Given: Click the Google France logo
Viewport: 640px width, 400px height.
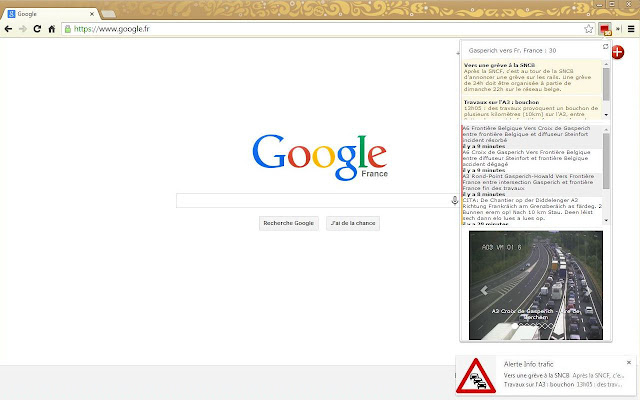Looking at the screenshot, I should coord(320,157).
